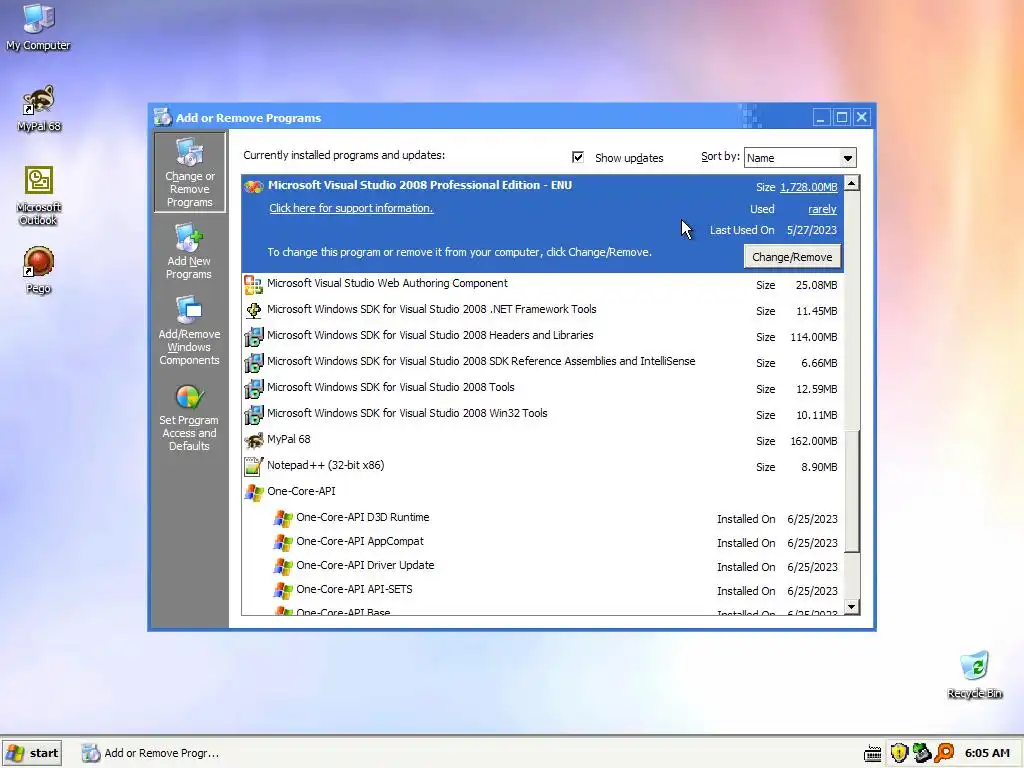The height and width of the screenshot is (768, 1024).
Task: Select MyPal 68 in program list
Action: coord(542,440)
